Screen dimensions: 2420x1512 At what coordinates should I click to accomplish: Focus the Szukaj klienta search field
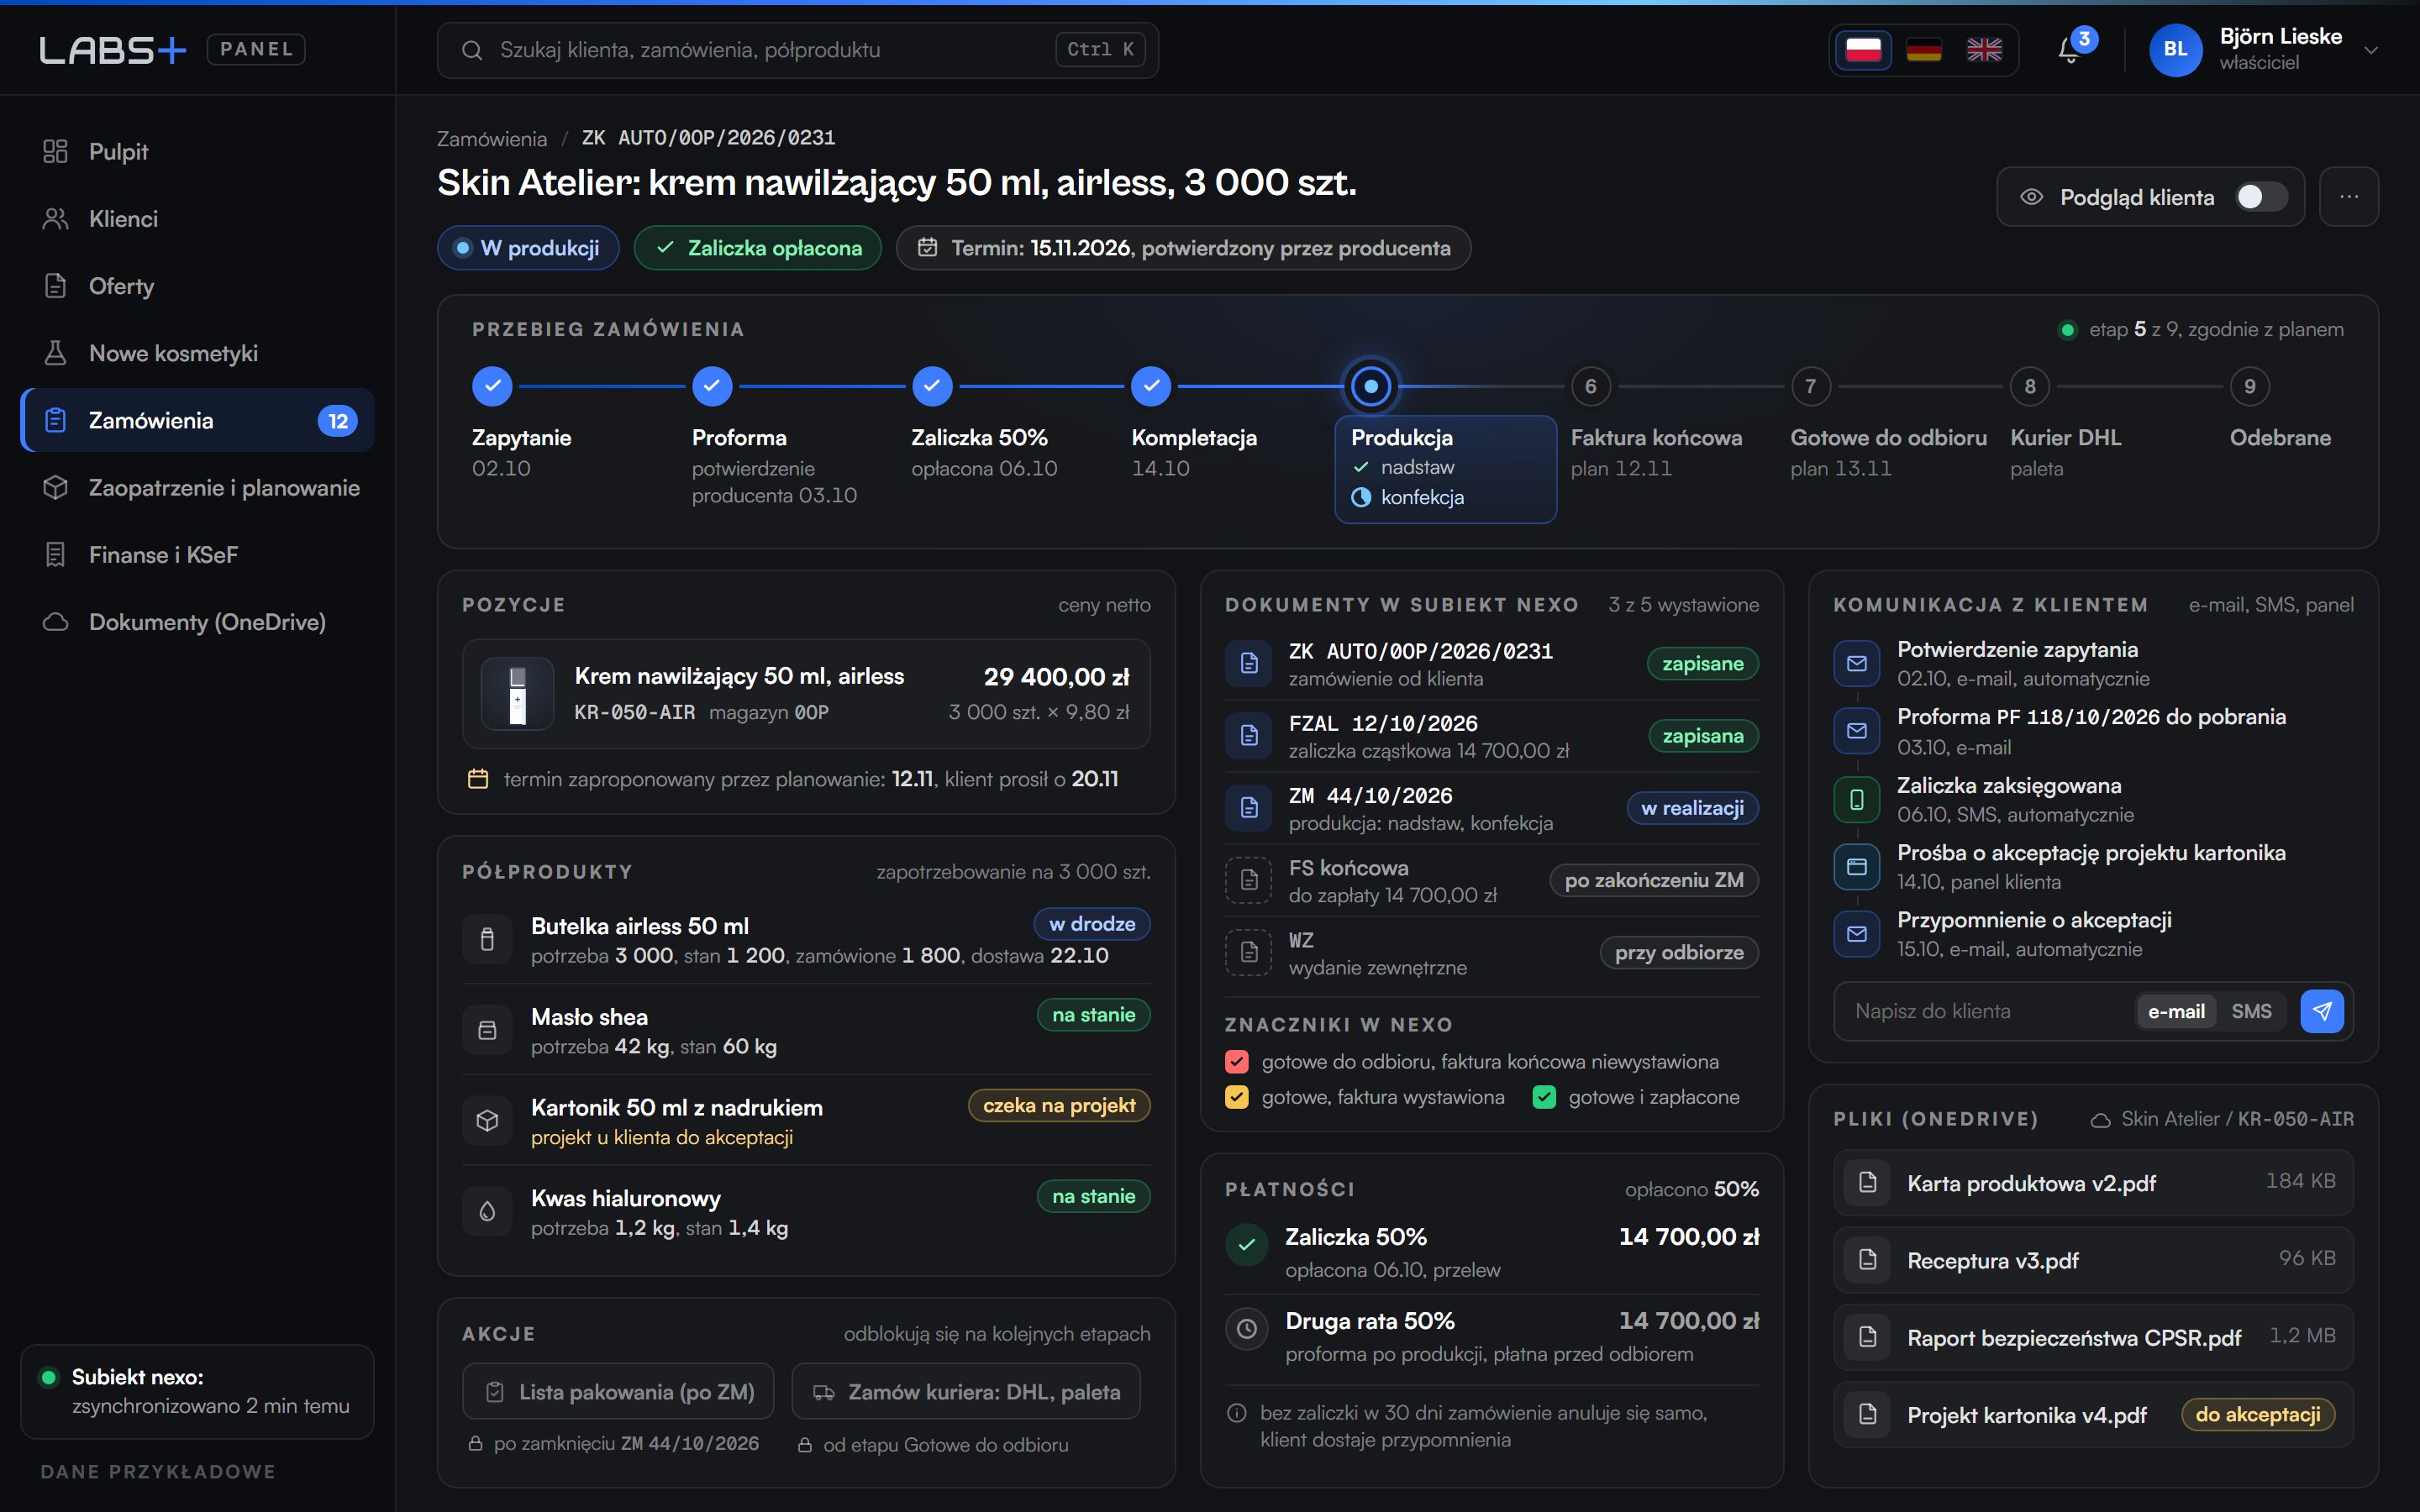click(797, 50)
